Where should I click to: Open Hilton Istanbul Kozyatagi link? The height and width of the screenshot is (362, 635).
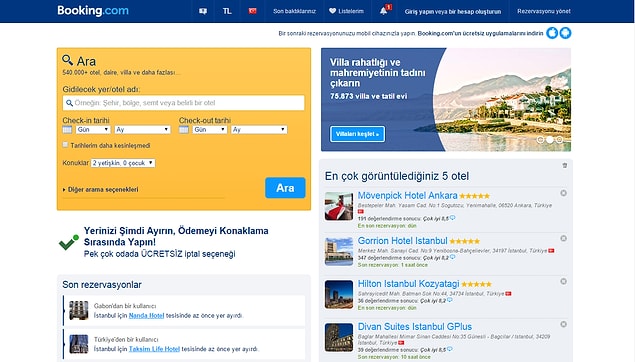408,284
